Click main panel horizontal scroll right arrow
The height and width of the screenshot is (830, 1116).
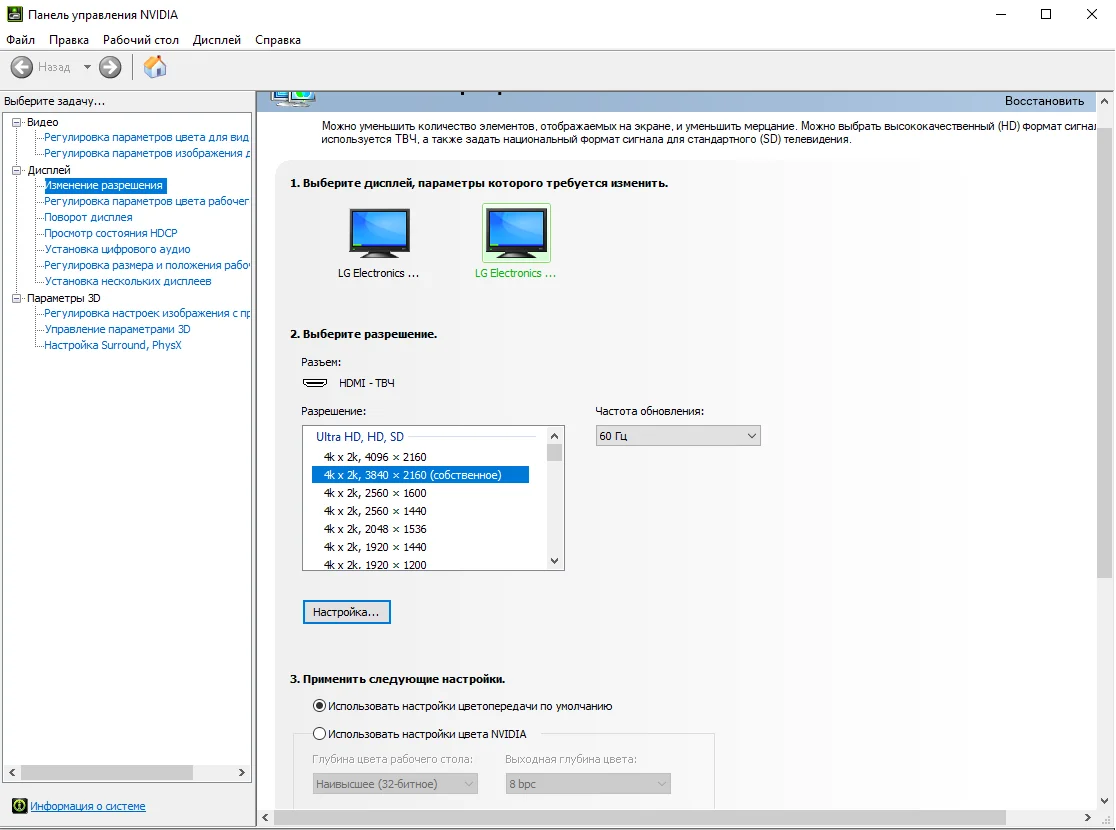[x=1088, y=817]
